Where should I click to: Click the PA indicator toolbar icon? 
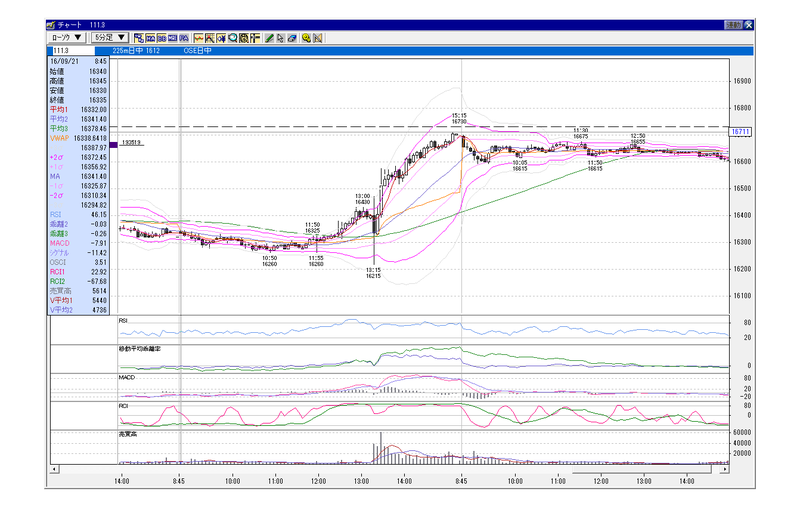184,38
